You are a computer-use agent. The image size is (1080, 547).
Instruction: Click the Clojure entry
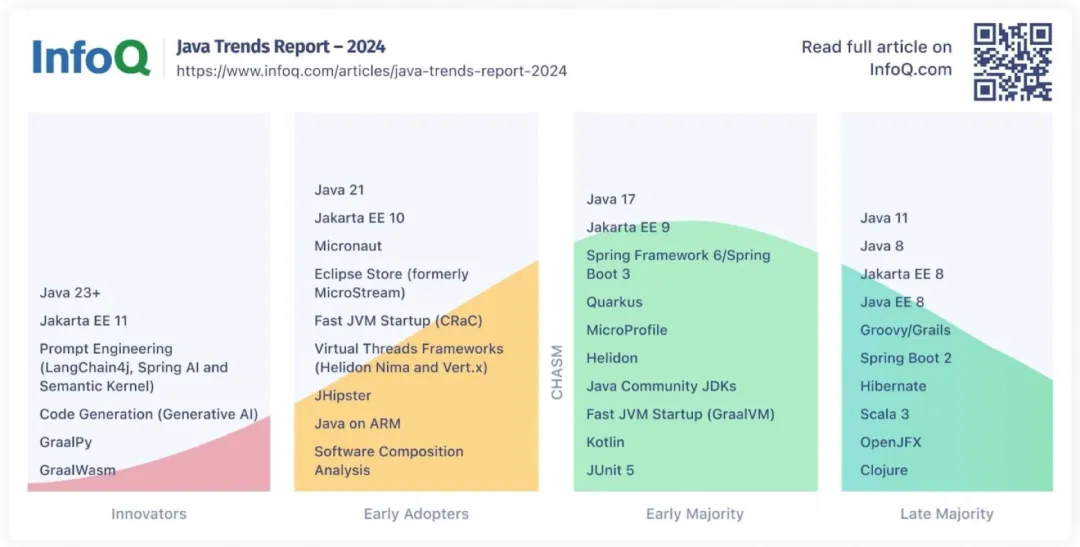884,470
